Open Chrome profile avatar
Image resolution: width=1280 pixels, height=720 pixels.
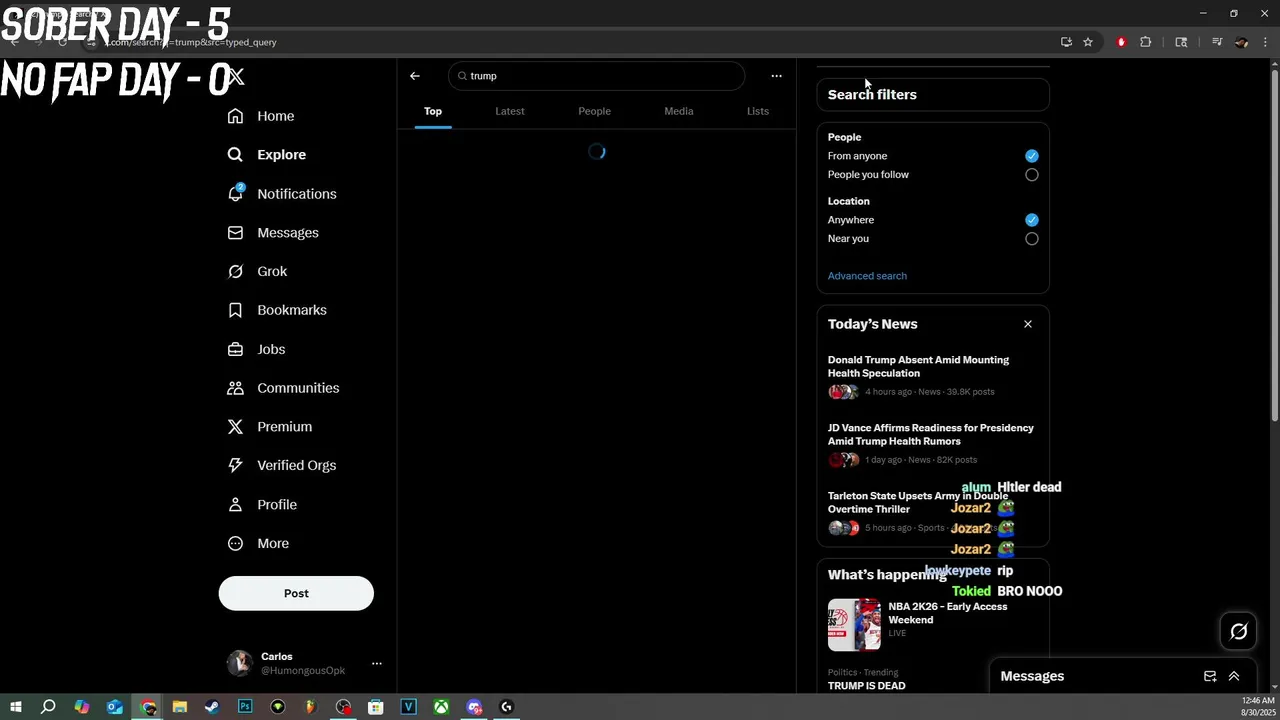click(x=1241, y=42)
